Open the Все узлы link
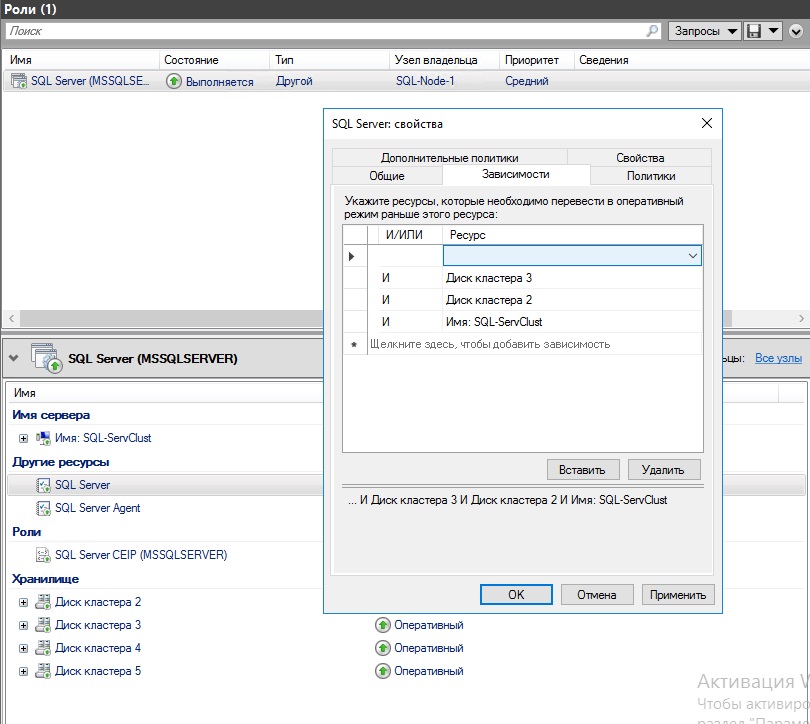This screenshot has height=724, width=810. [x=778, y=358]
